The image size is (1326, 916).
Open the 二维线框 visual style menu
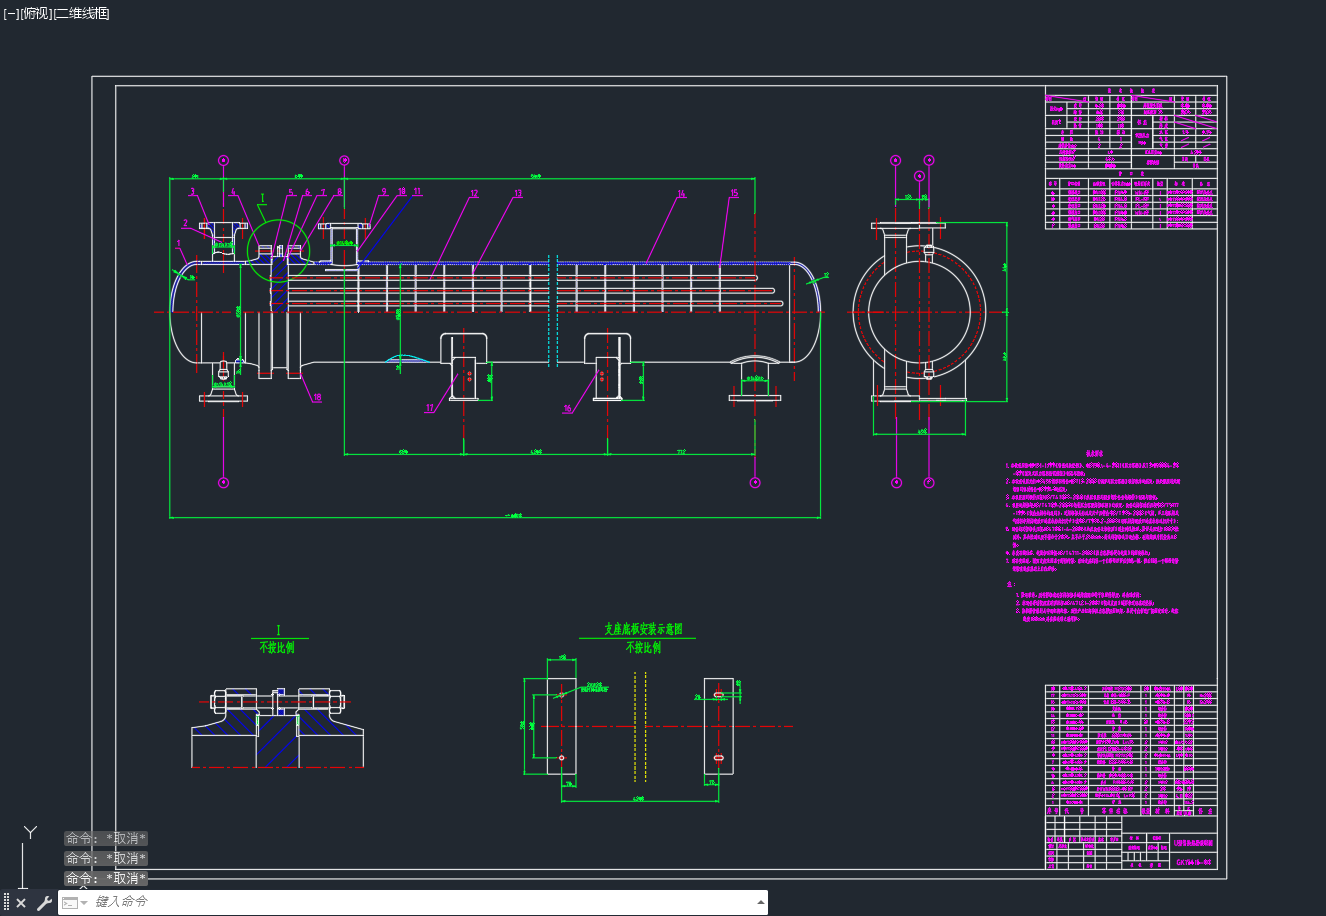click(82, 13)
